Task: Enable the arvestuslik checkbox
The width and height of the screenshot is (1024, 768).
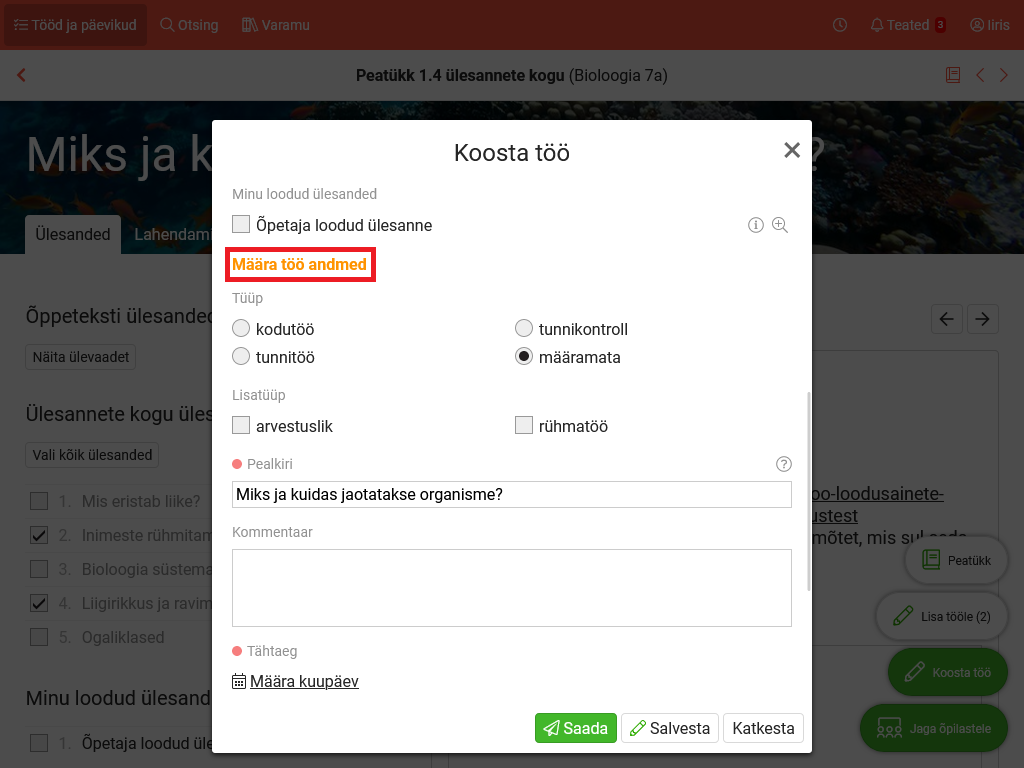Action: point(241,426)
